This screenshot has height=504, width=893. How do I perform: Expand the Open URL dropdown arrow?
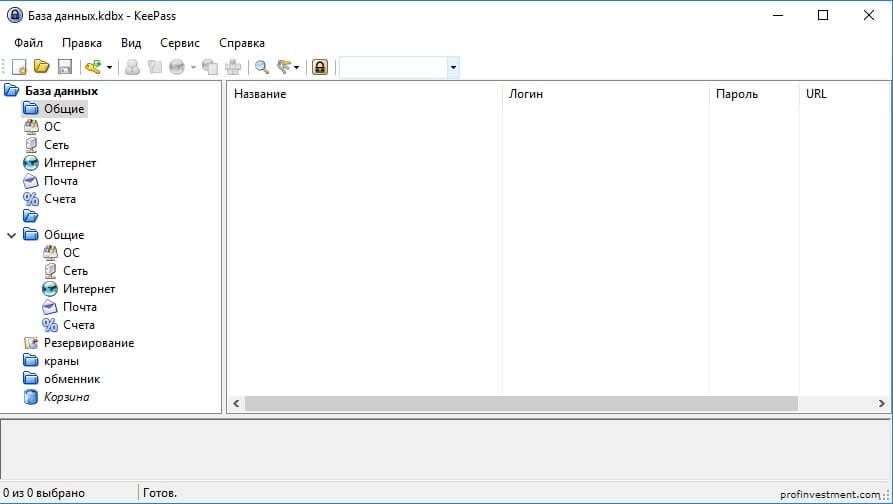pos(194,67)
